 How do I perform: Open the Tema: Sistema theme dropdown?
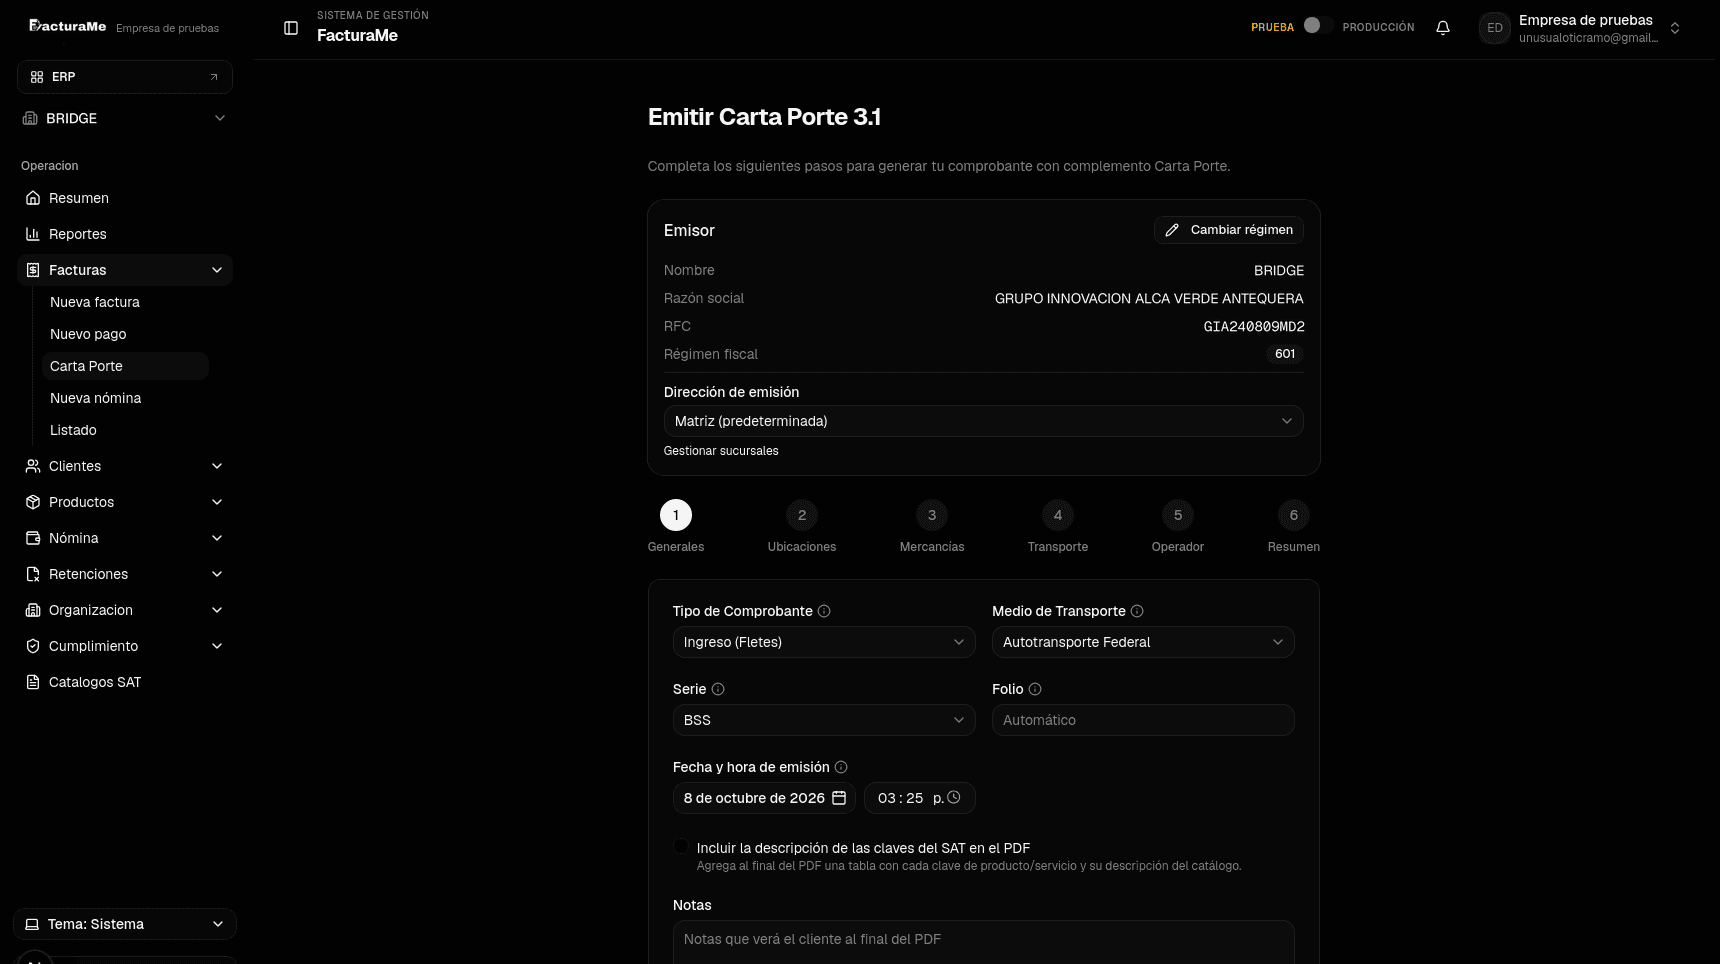125,924
